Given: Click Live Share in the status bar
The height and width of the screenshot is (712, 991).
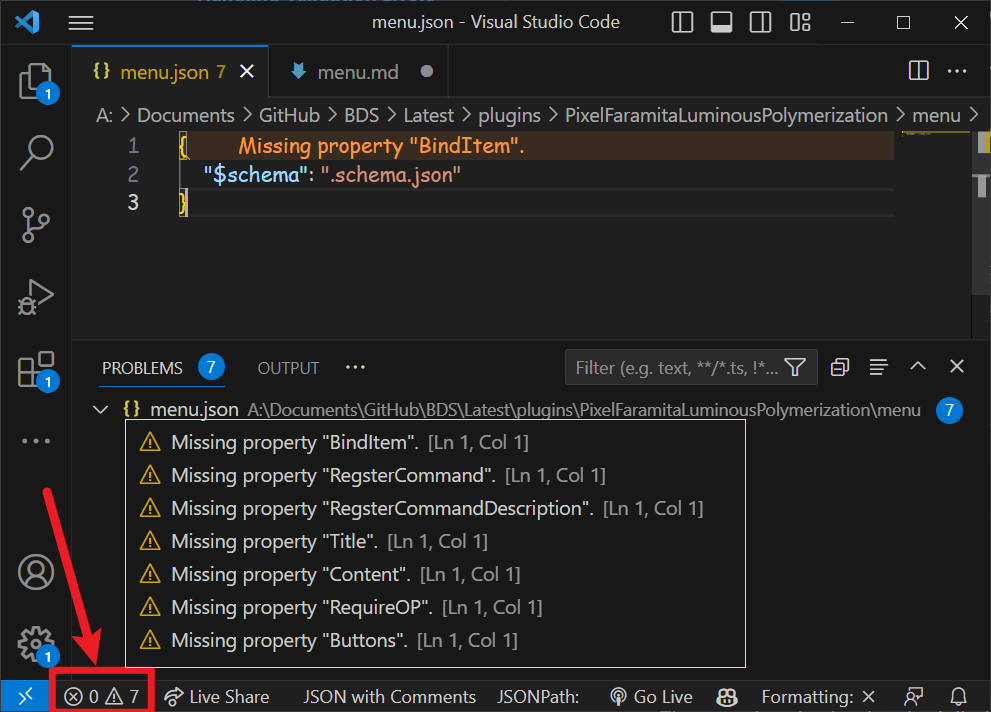Looking at the screenshot, I should tap(217, 697).
